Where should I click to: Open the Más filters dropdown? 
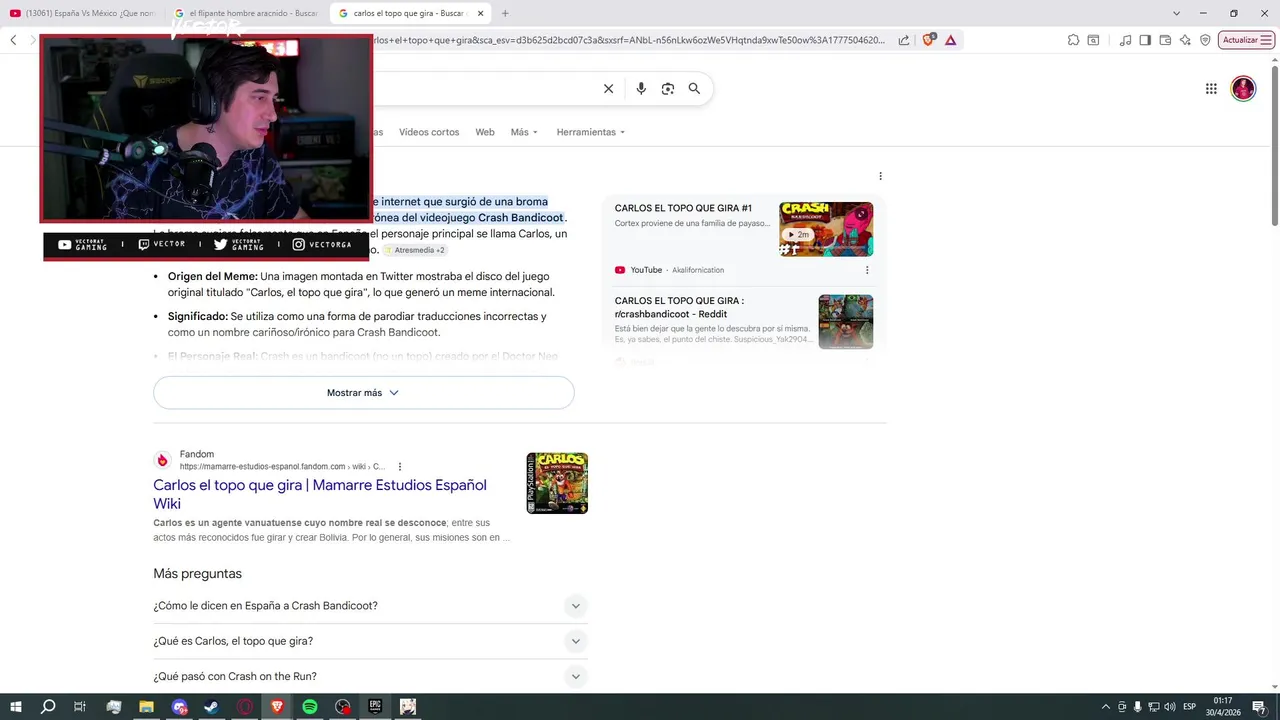(x=524, y=132)
